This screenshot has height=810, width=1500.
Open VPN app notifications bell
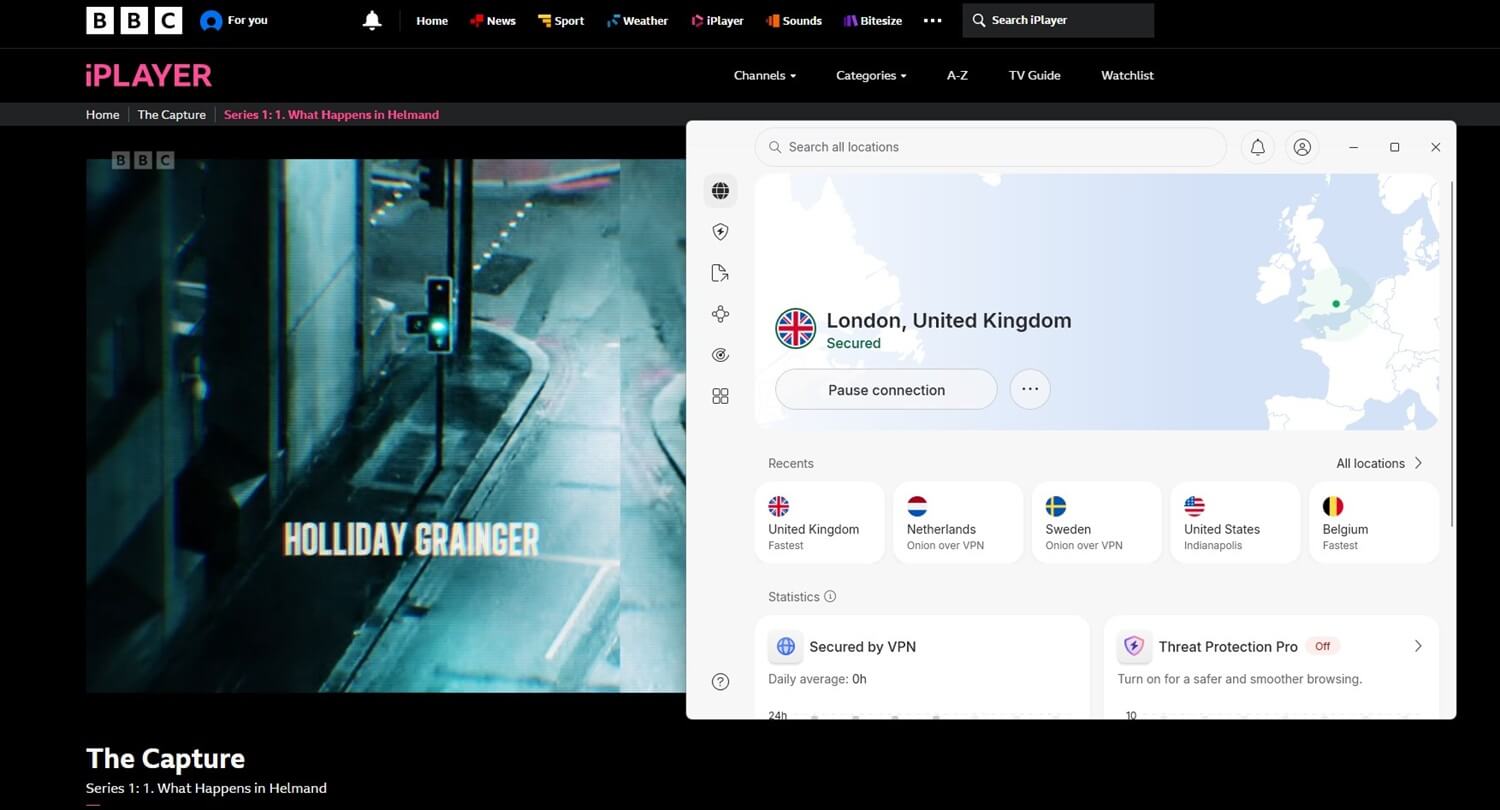pos(1258,147)
